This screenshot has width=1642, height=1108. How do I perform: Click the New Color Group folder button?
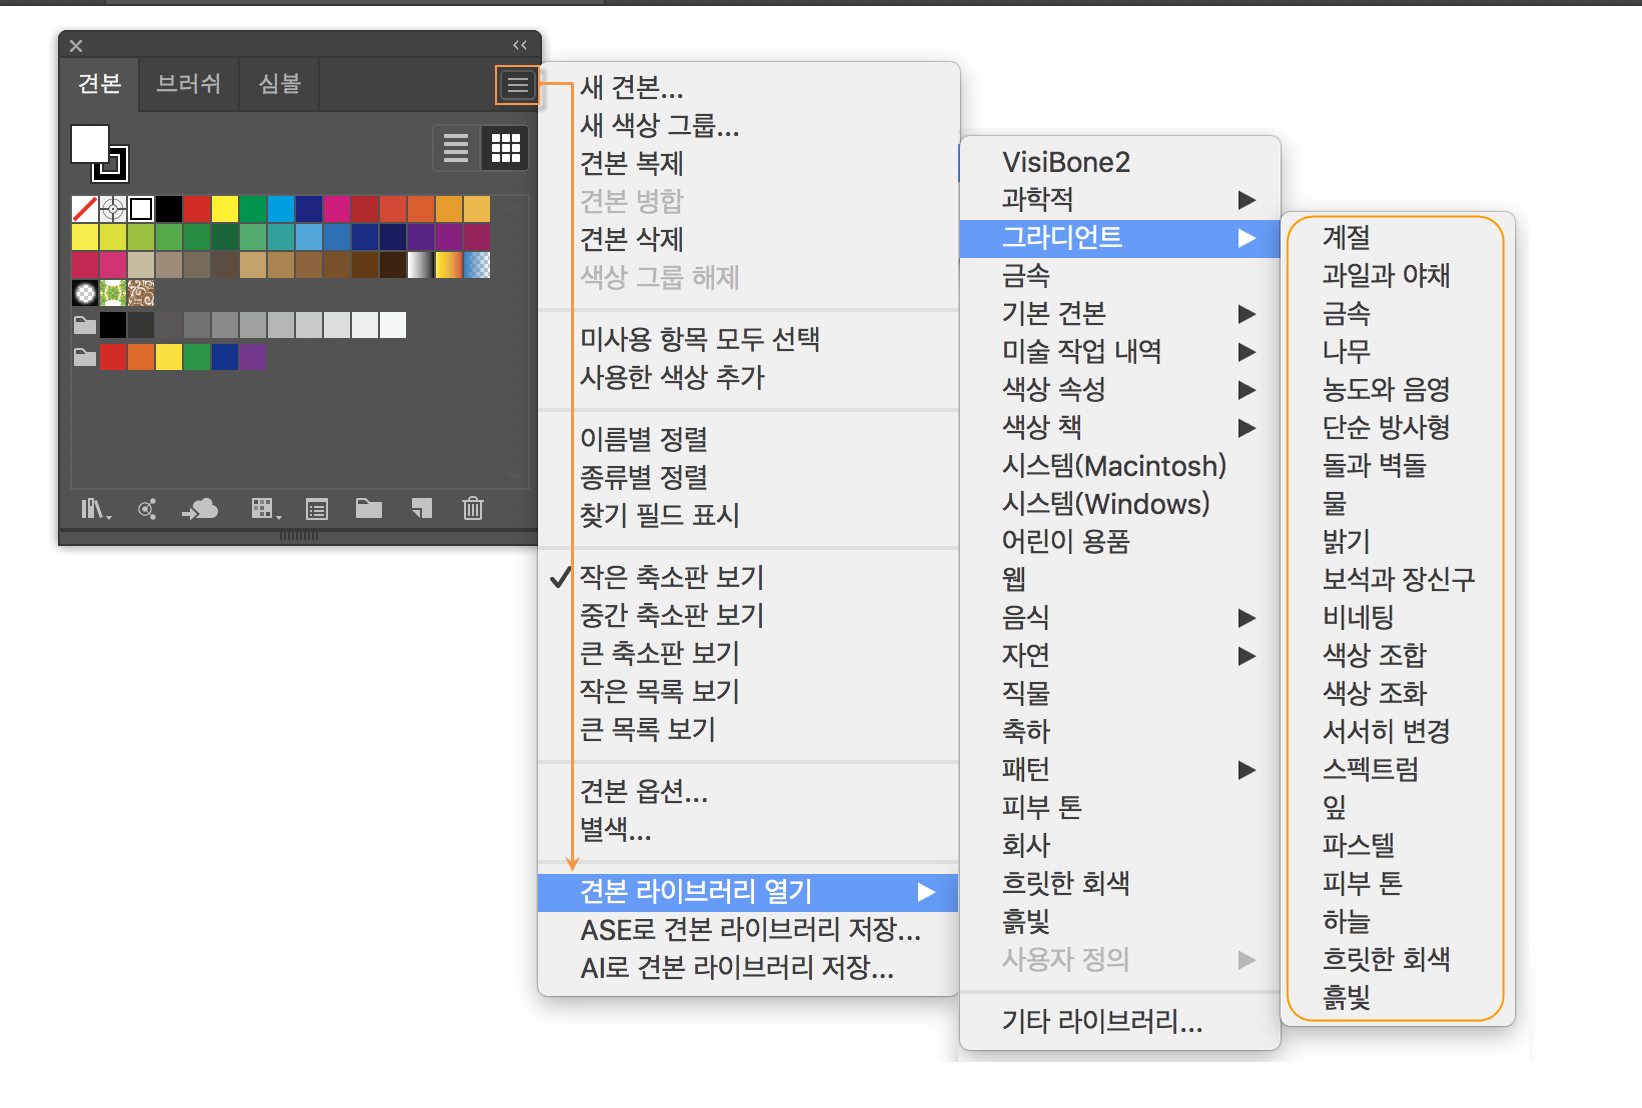pos(369,509)
